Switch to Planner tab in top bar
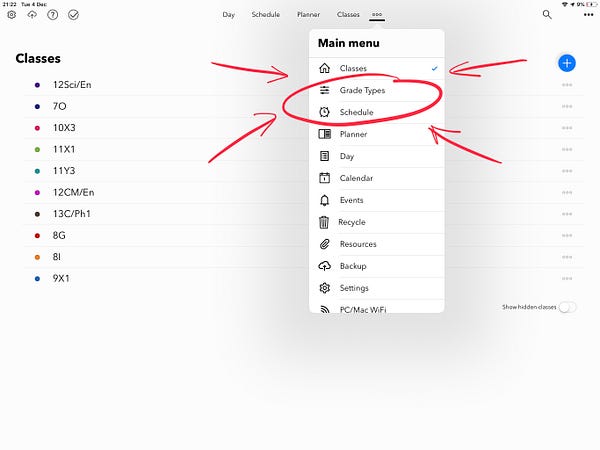Viewport: 600px width, 450px height. click(308, 15)
